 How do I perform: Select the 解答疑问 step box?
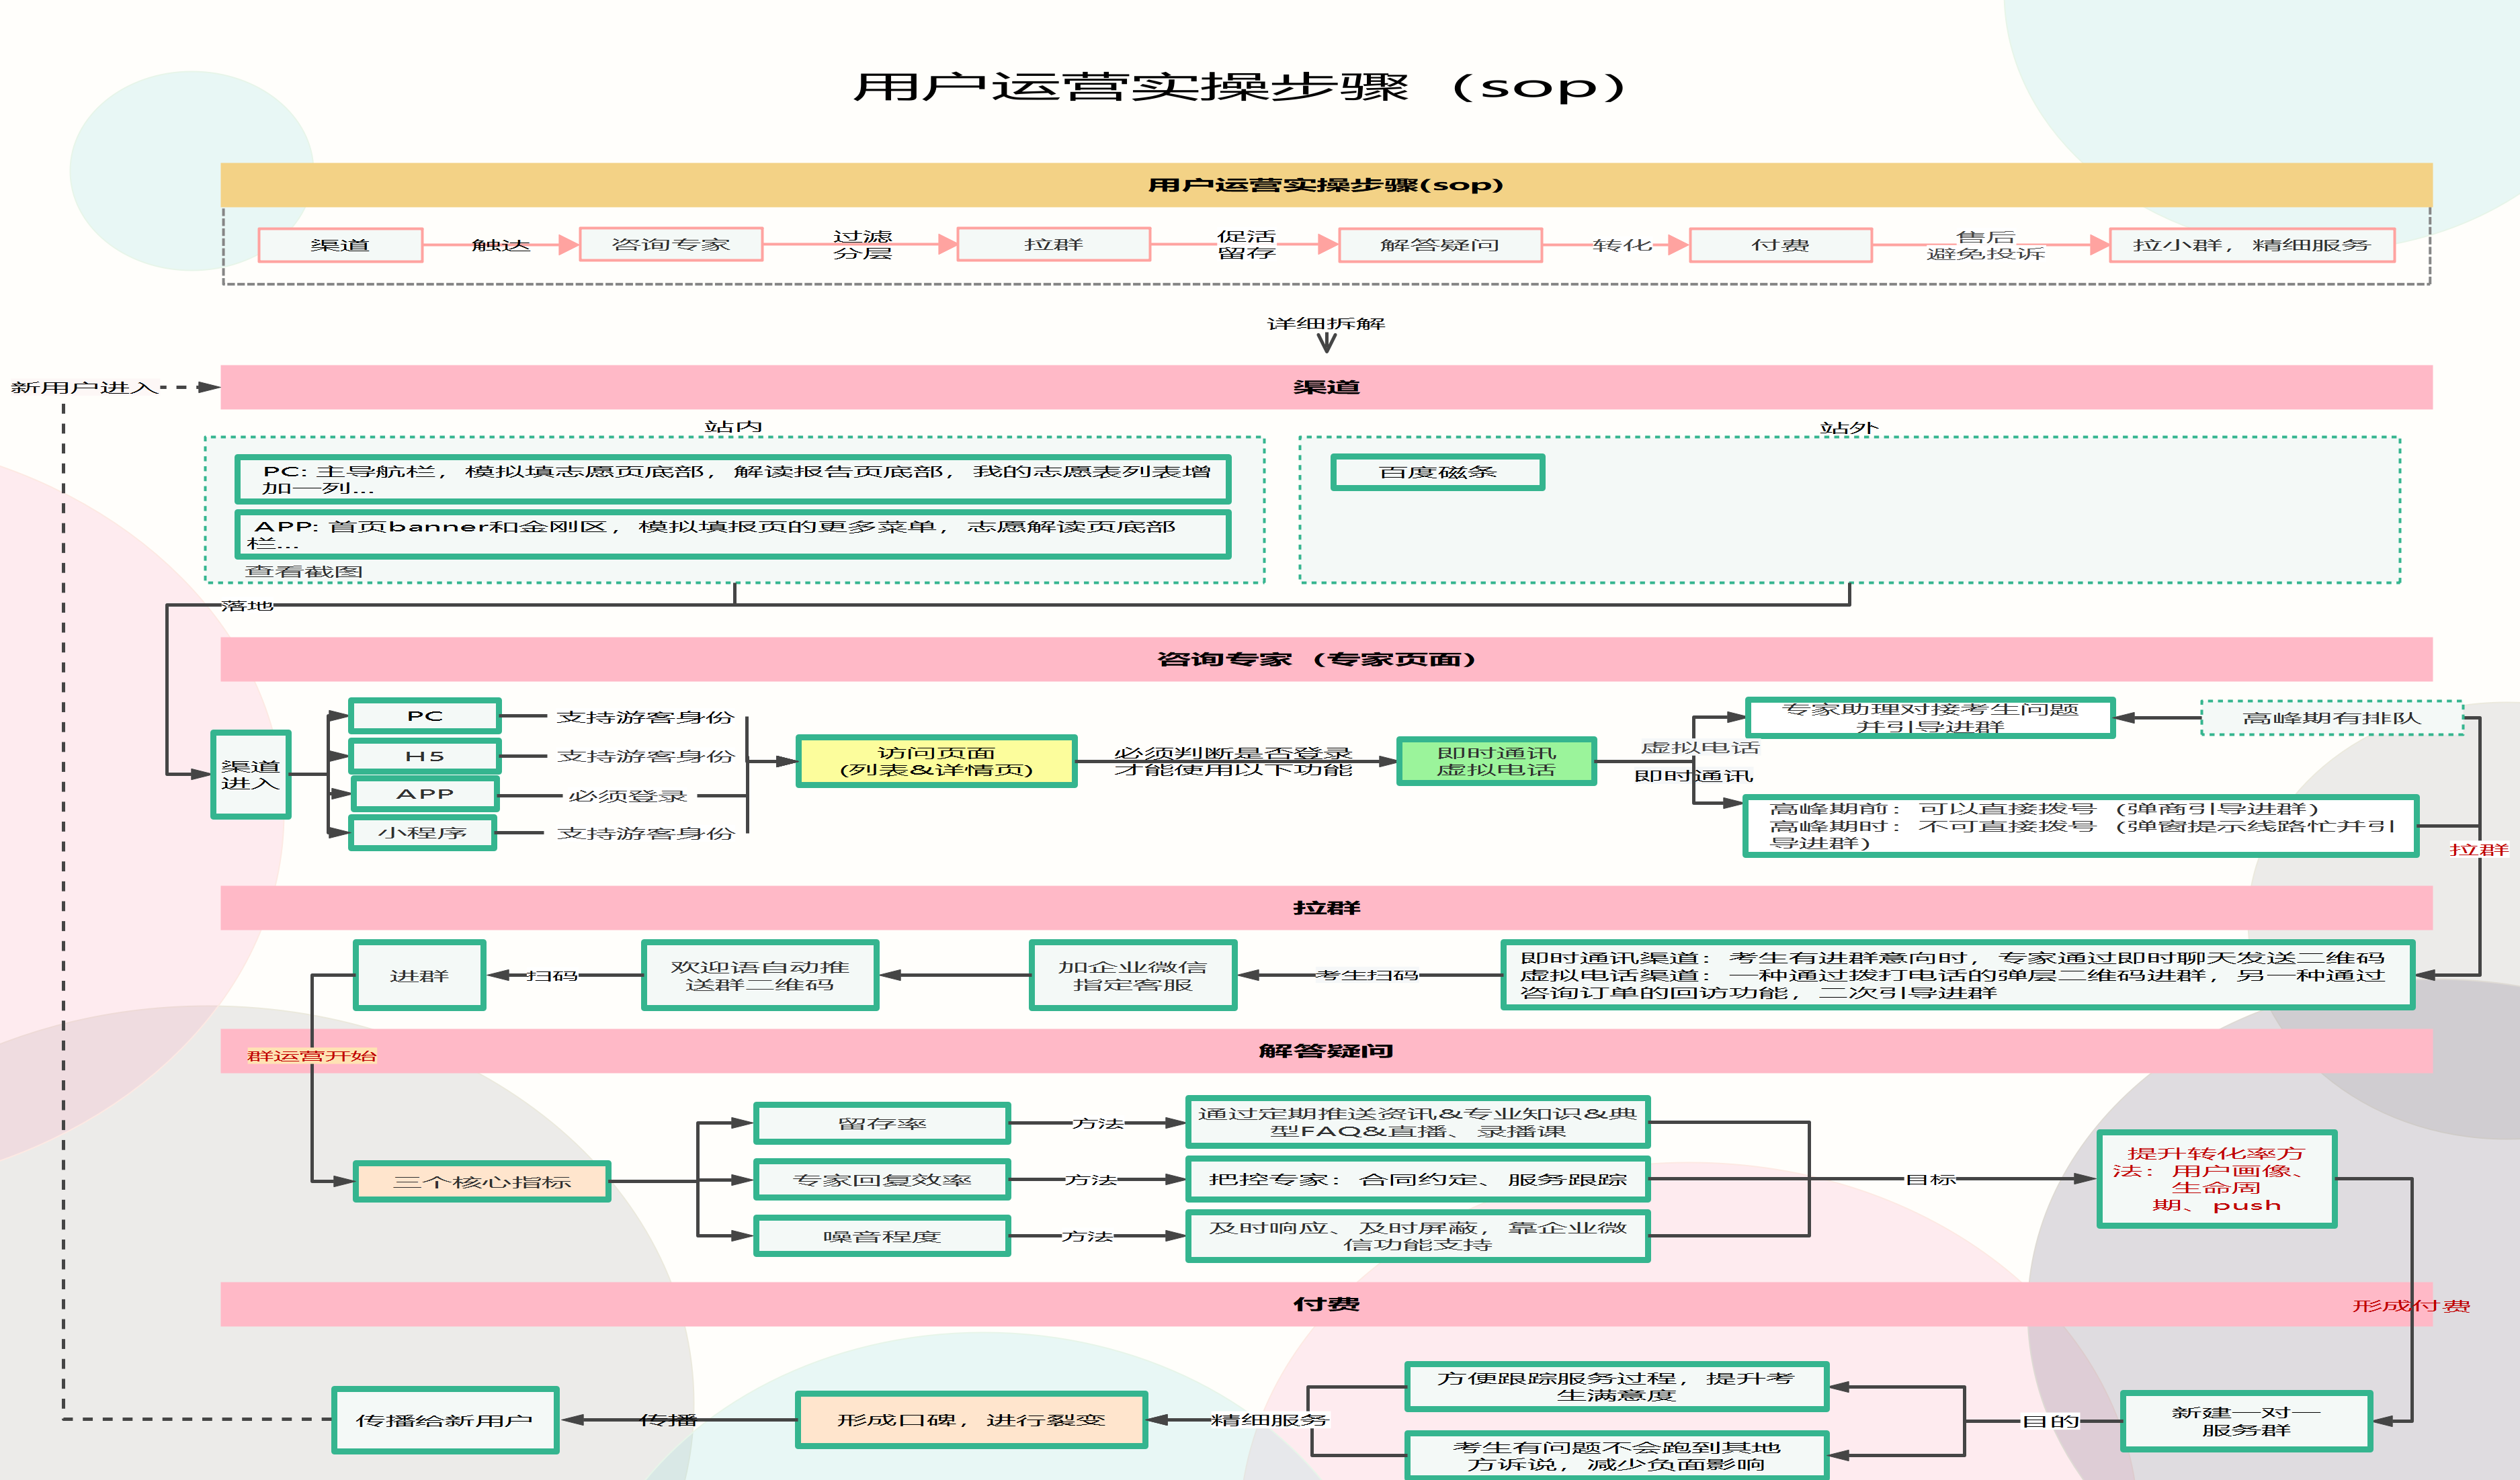1440,245
